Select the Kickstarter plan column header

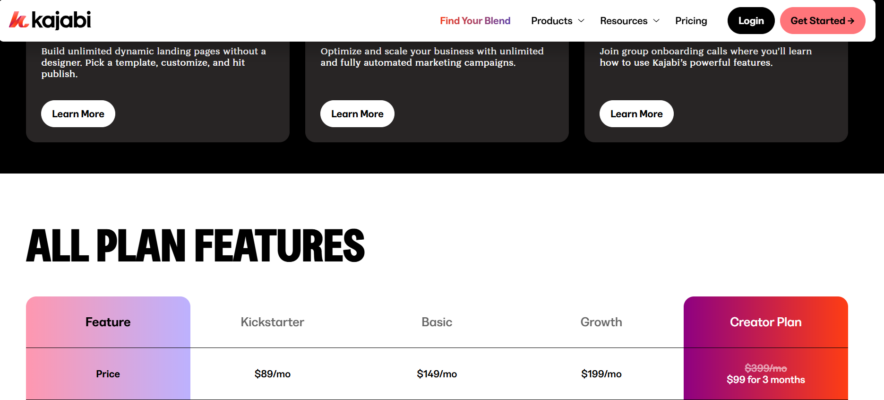click(x=272, y=322)
